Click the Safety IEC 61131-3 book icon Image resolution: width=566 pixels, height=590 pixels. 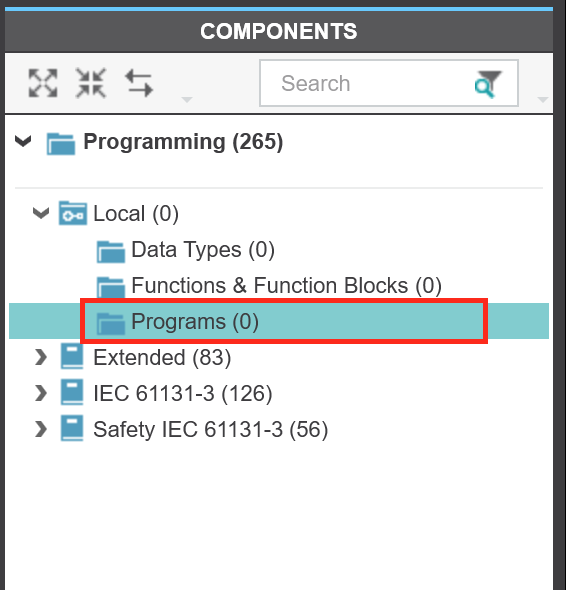click(72, 428)
